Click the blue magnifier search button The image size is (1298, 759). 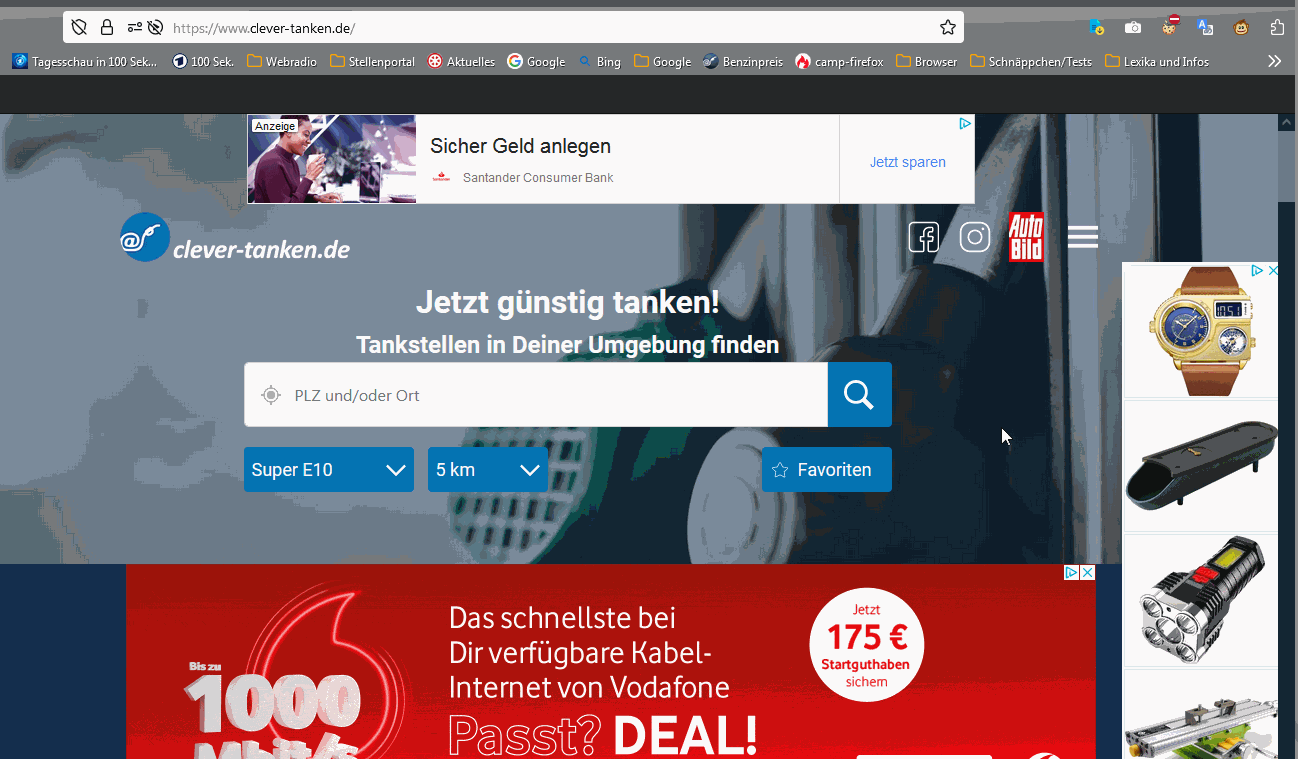pyautogui.click(x=860, y=395)
